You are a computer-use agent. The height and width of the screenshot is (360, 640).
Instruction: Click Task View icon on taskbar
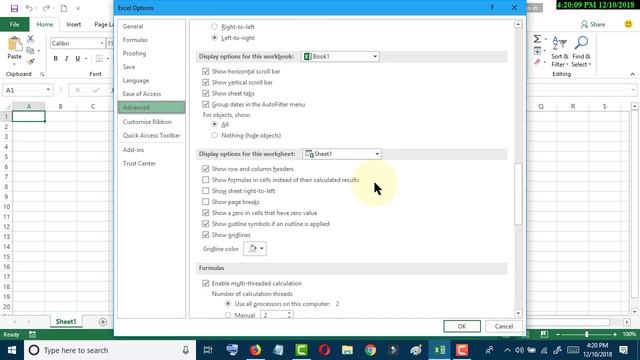(x=208, y=350)
